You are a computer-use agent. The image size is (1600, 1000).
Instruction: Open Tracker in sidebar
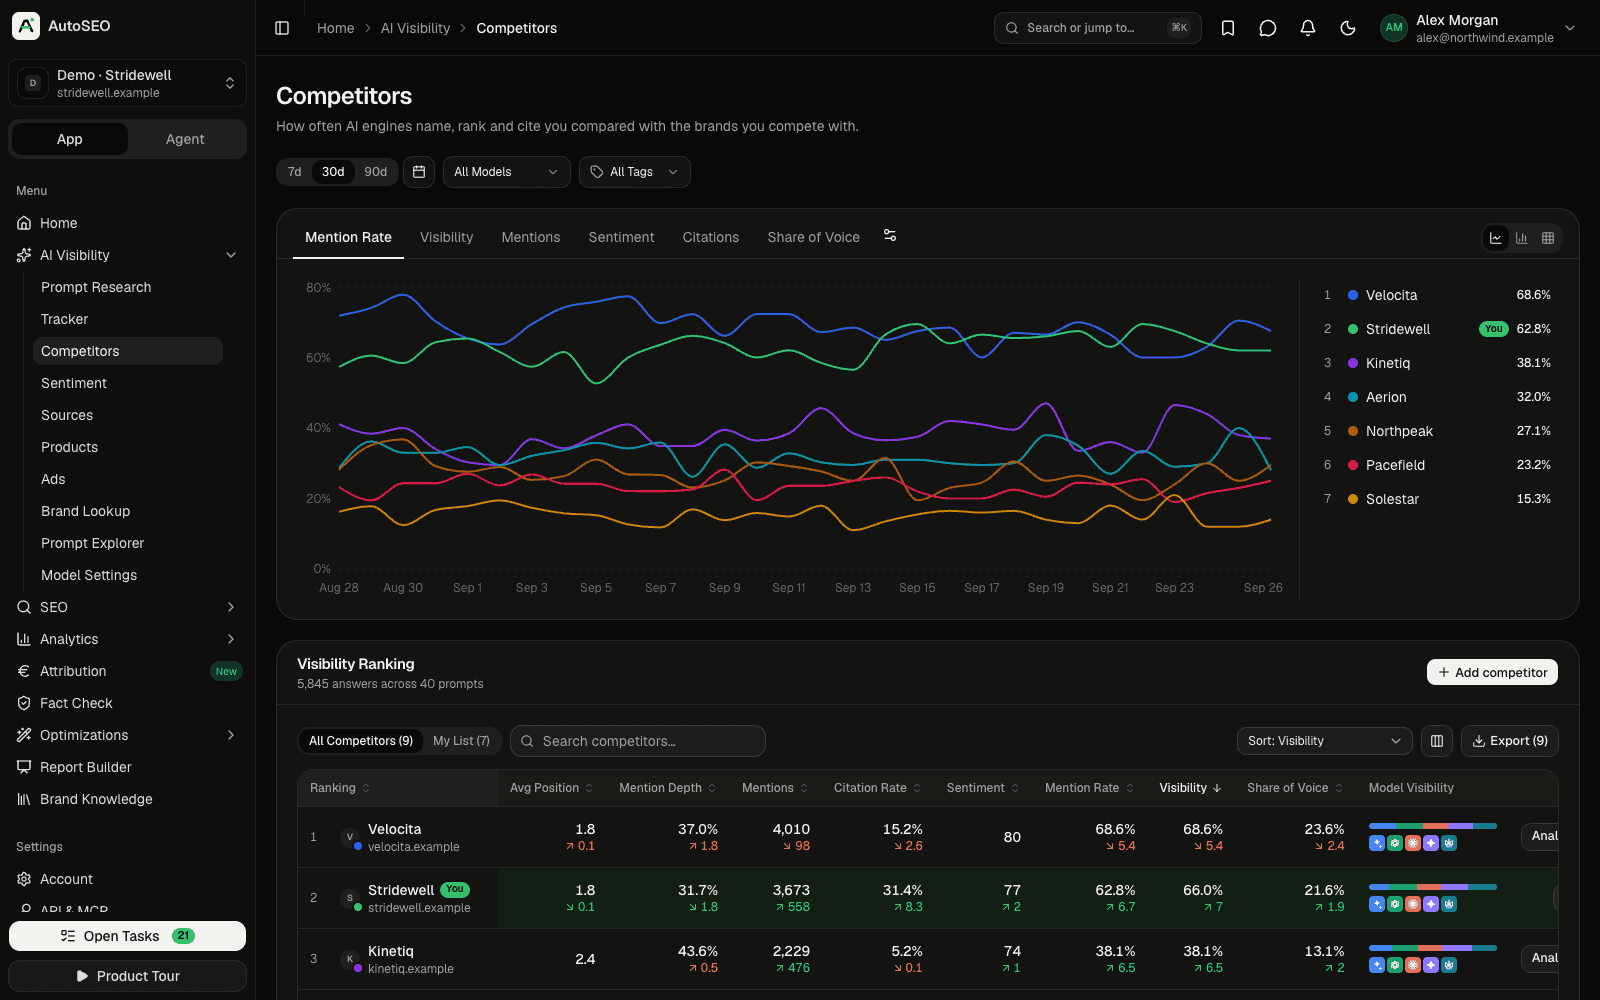click(x=128, y=319)
